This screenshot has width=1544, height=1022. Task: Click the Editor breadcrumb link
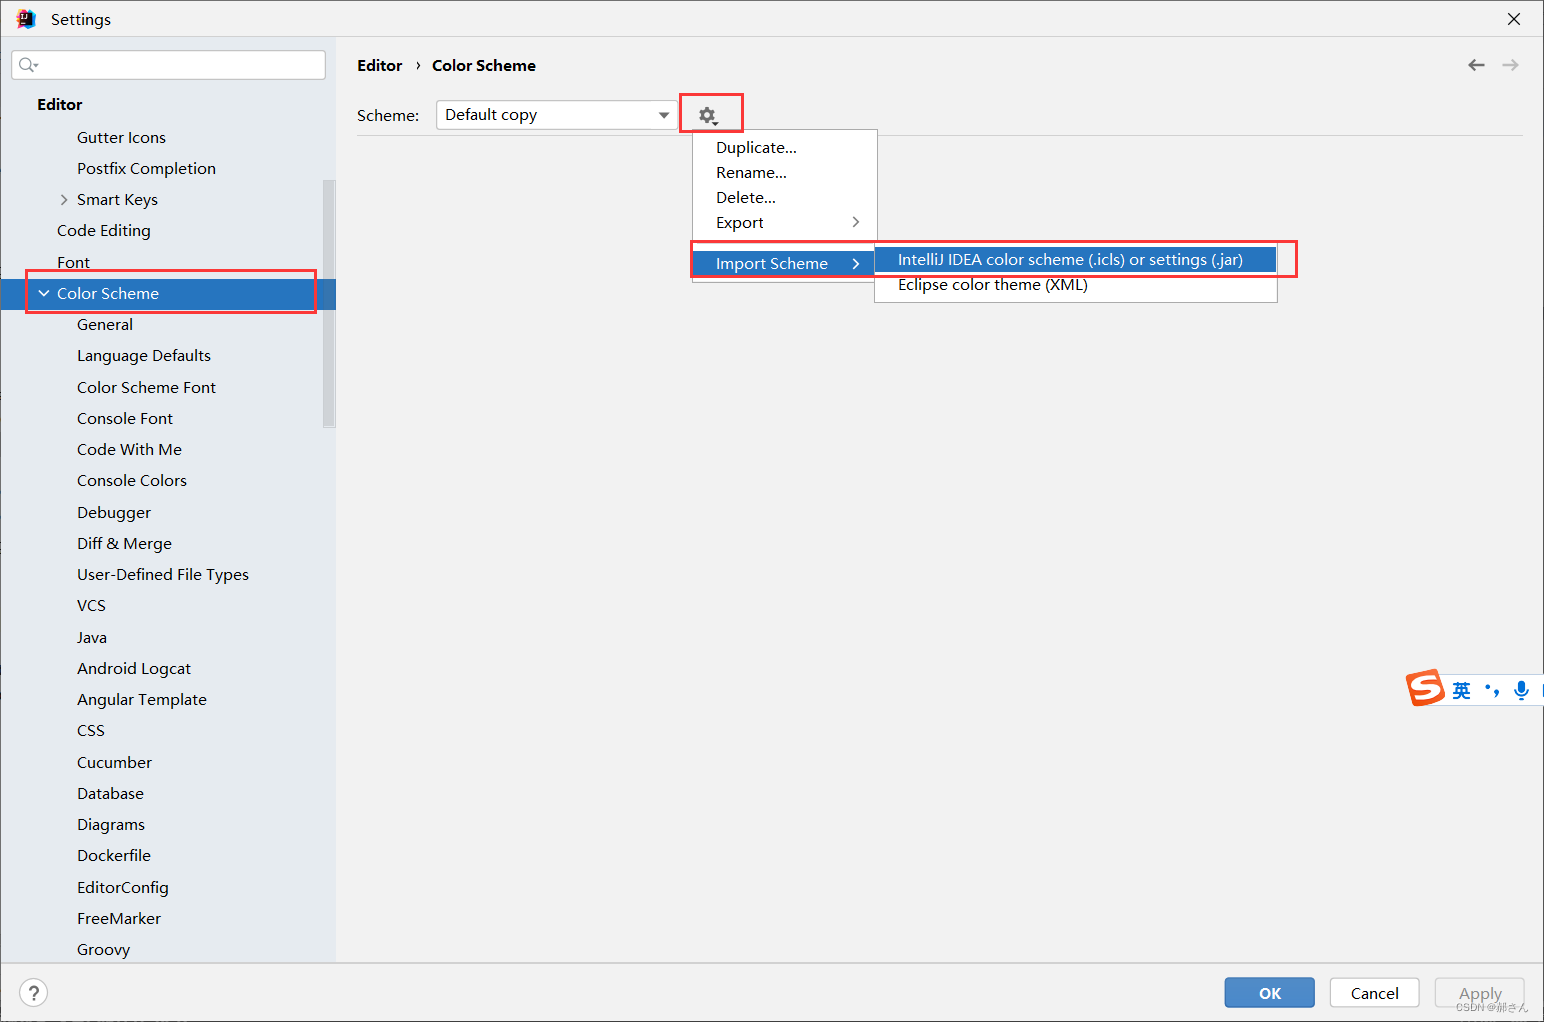tap(380, 65)
